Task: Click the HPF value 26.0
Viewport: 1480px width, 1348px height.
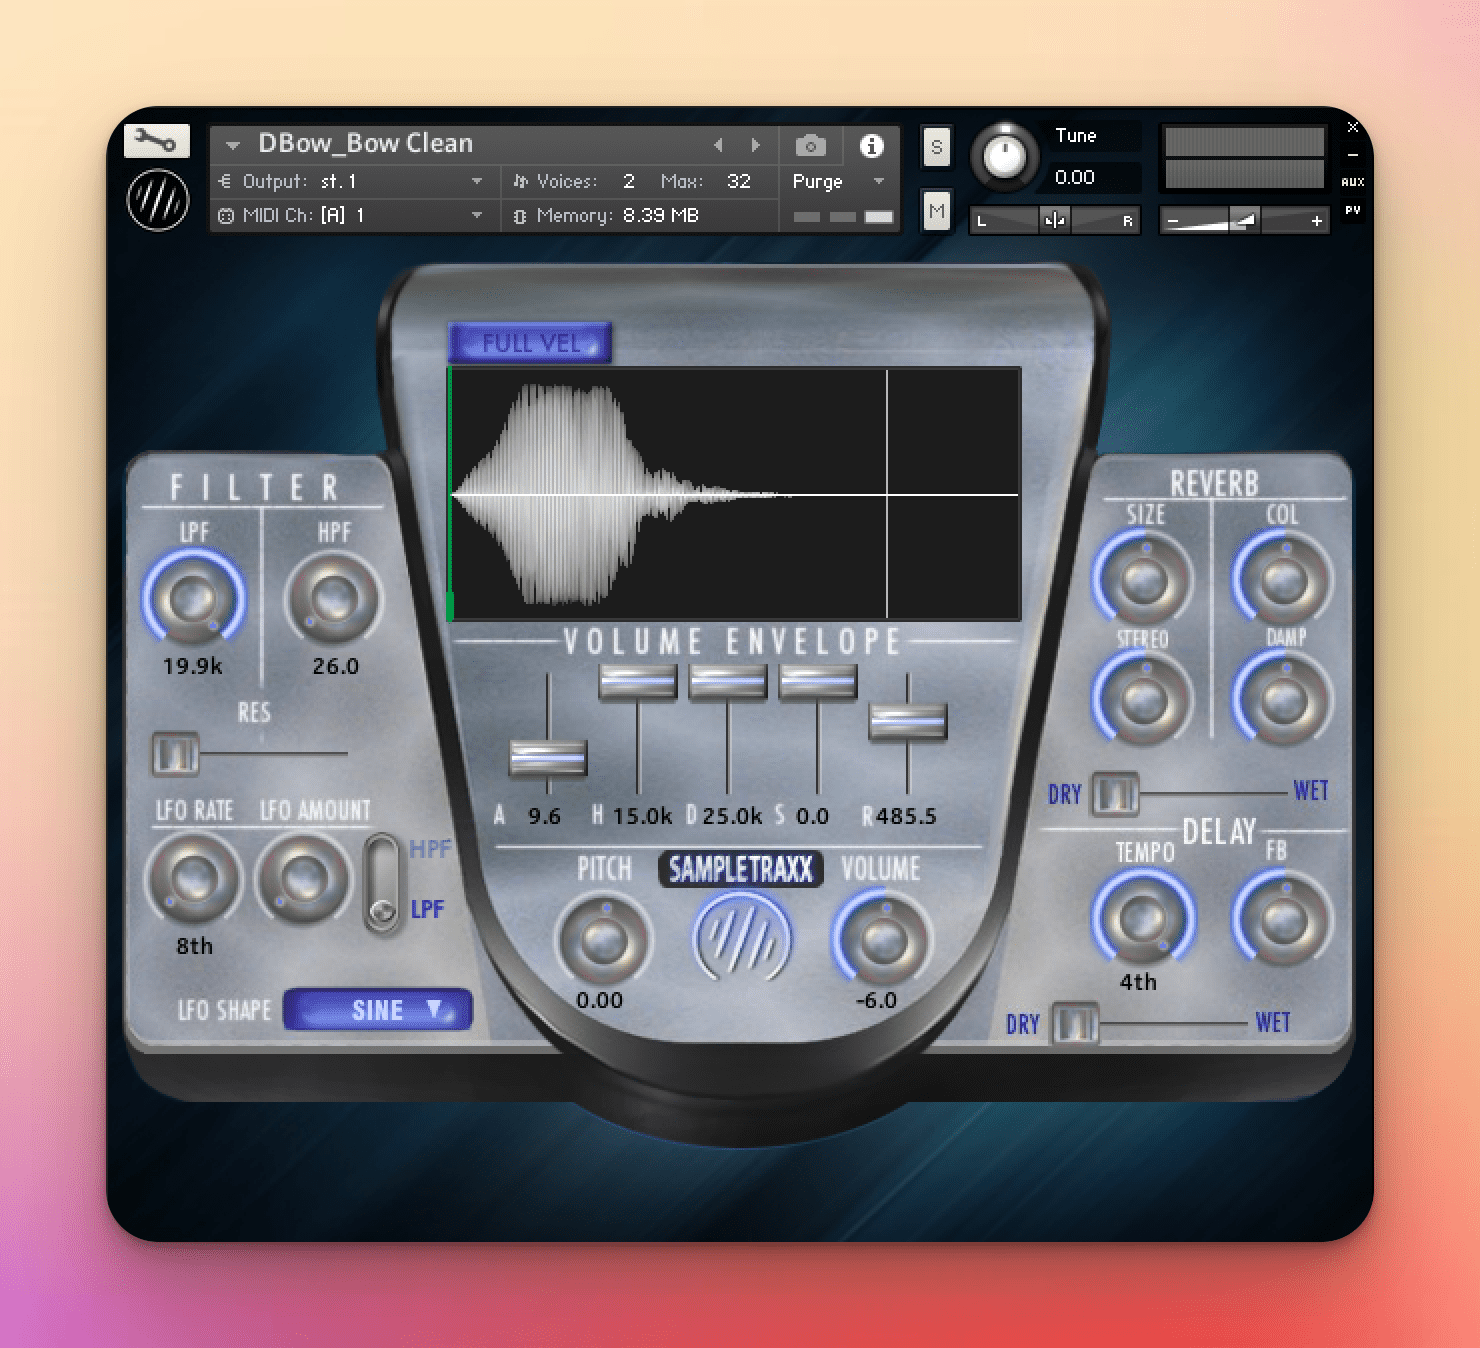Action: 335,666
